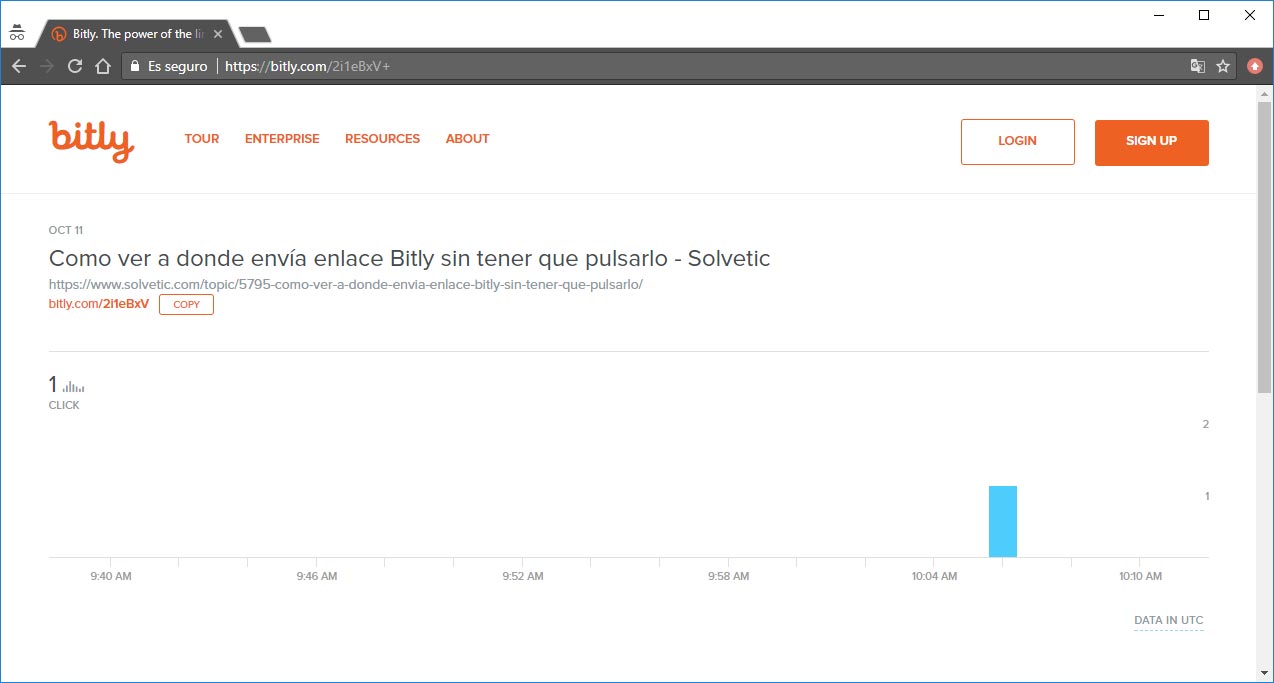
Task: Click the bitly logo
Action: coord(91,141)
